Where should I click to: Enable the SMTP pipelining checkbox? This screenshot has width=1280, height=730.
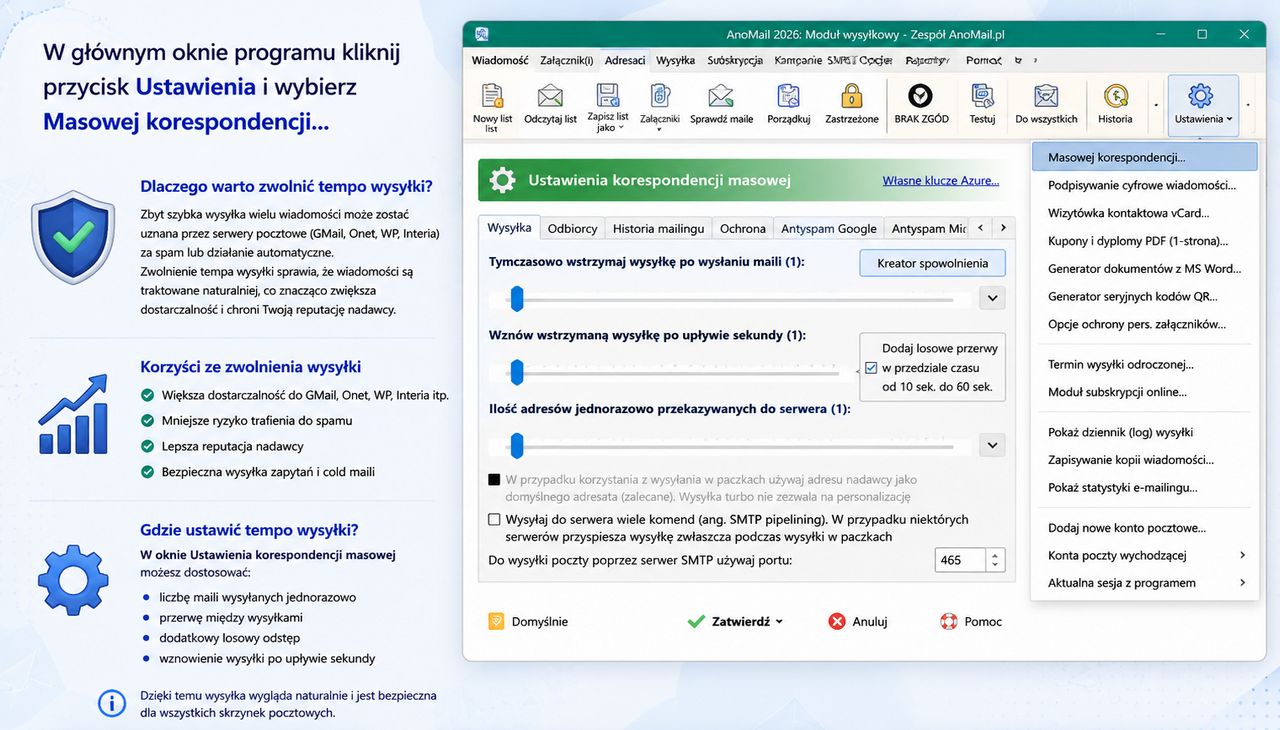[x=494, y=520]
